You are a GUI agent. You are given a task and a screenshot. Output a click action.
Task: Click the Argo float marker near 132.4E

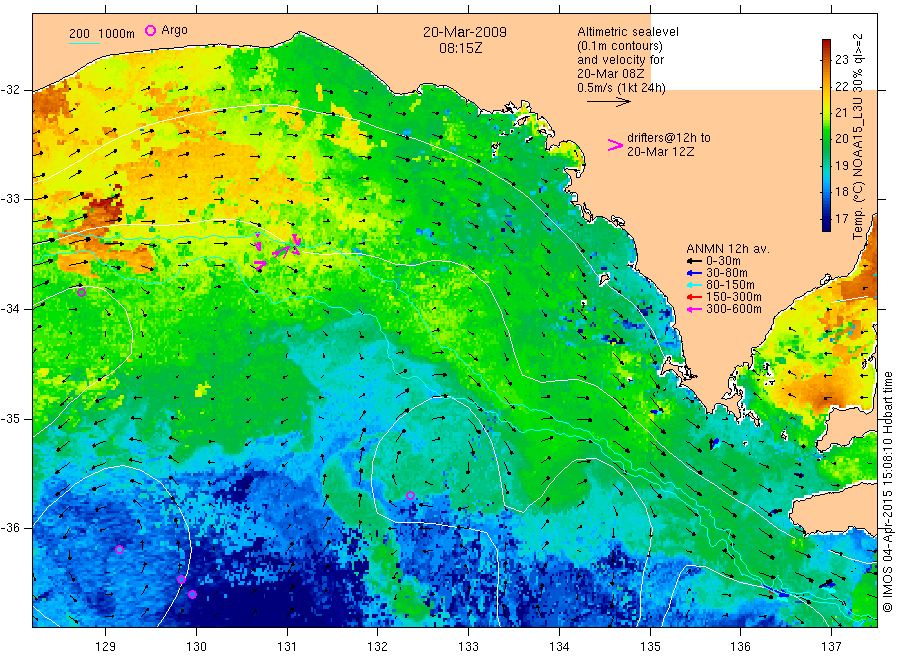coord(410,496)
